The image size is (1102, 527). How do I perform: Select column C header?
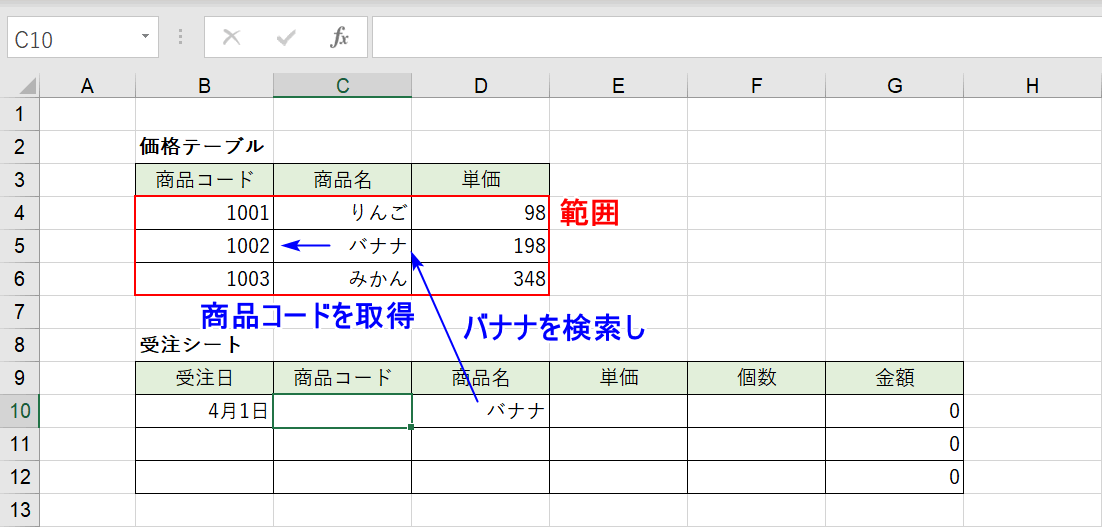click(x=342, y=86)
